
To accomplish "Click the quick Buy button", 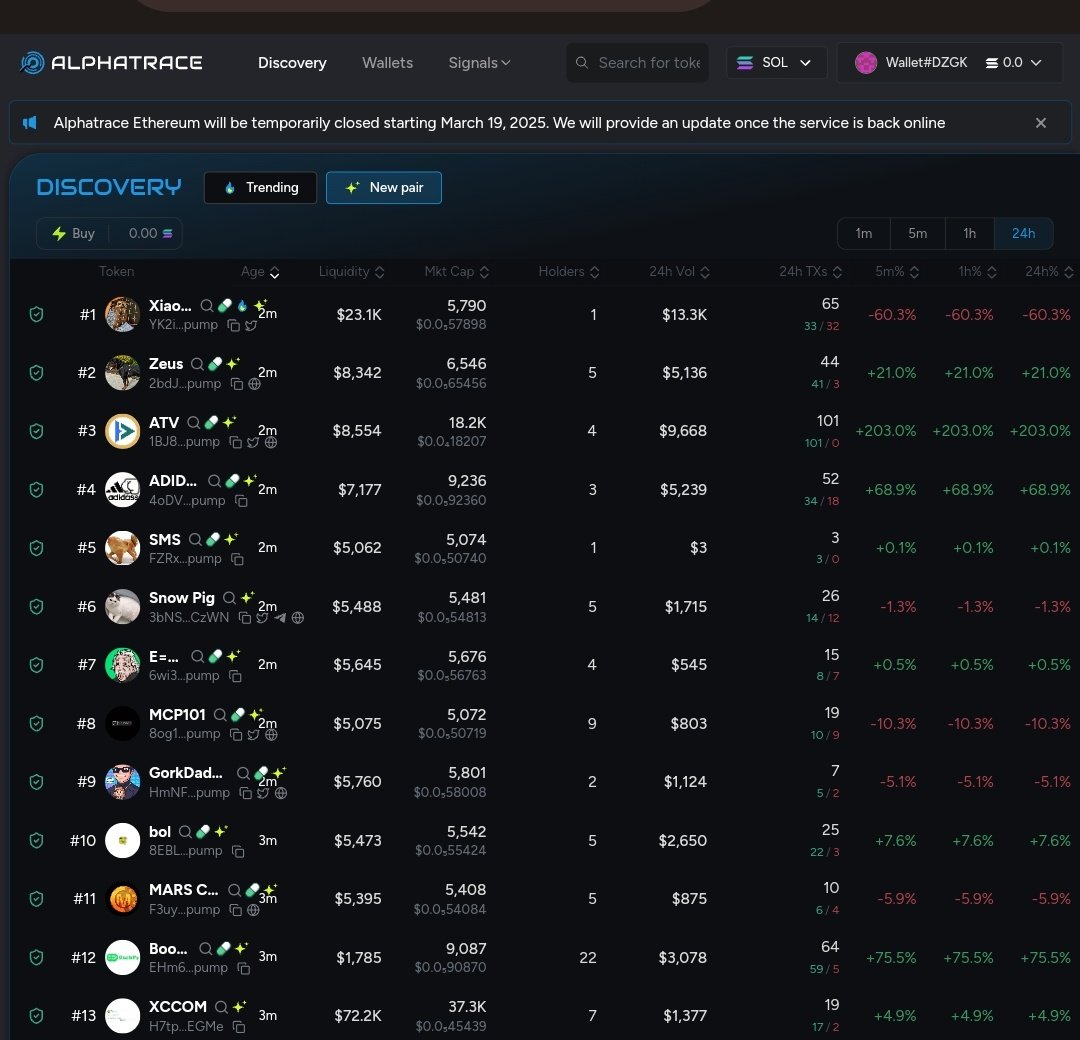I will (74, 233).
